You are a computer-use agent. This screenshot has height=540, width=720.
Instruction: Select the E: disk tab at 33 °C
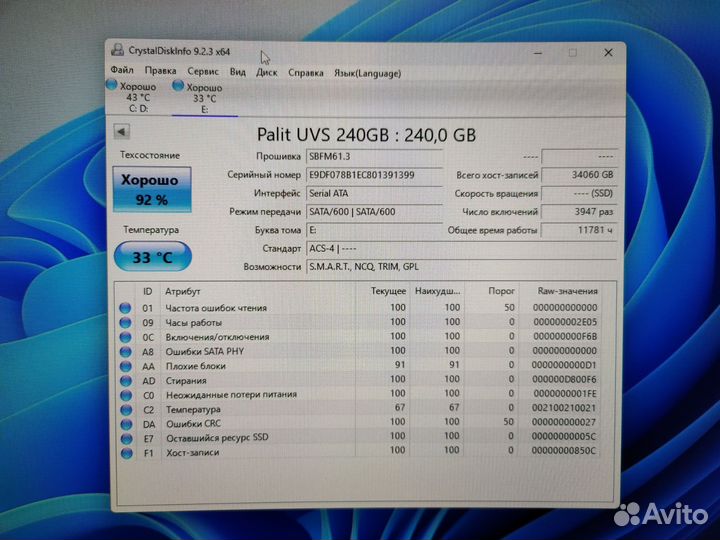[205, 98]
